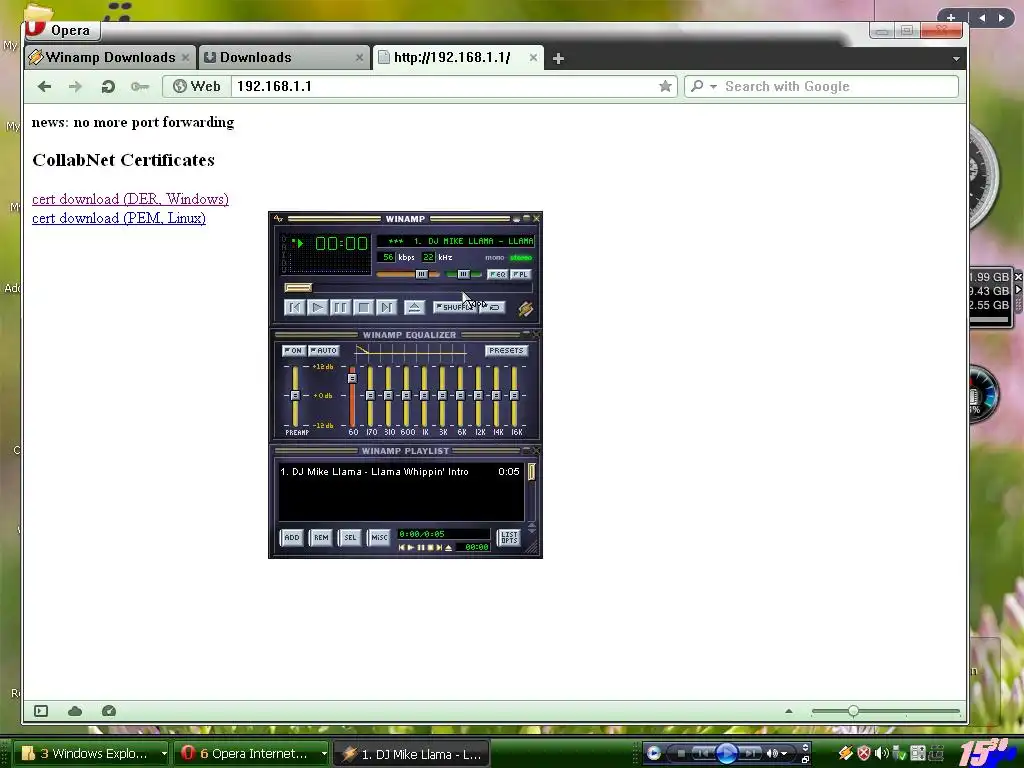Open Opera Internet taskbar group
Image resolution: width=1024 pixels, height=768 pixels.
(252, 754)
